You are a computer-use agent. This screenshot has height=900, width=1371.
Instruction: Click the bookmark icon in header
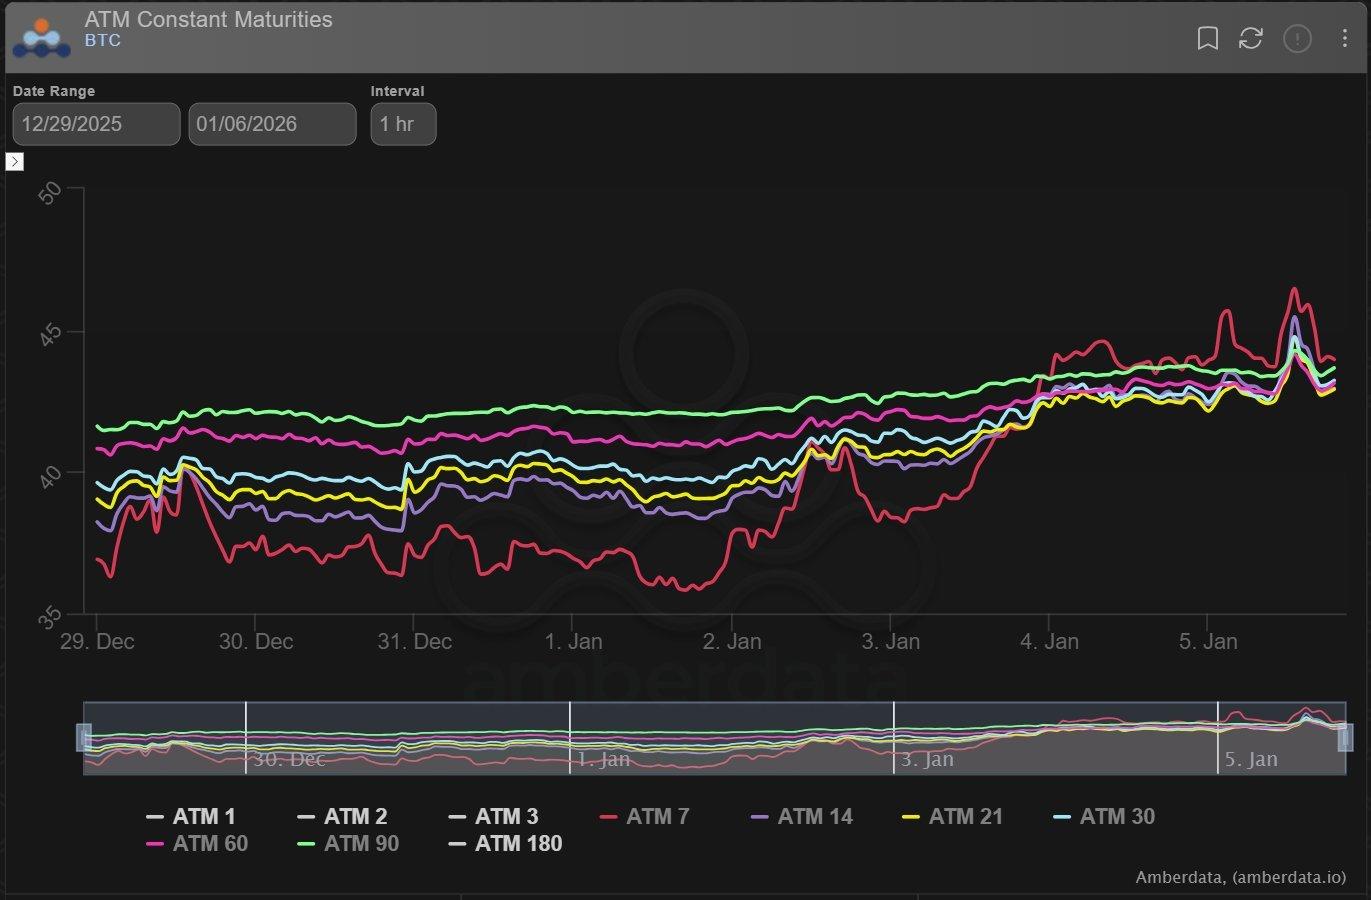[1207, 39]
